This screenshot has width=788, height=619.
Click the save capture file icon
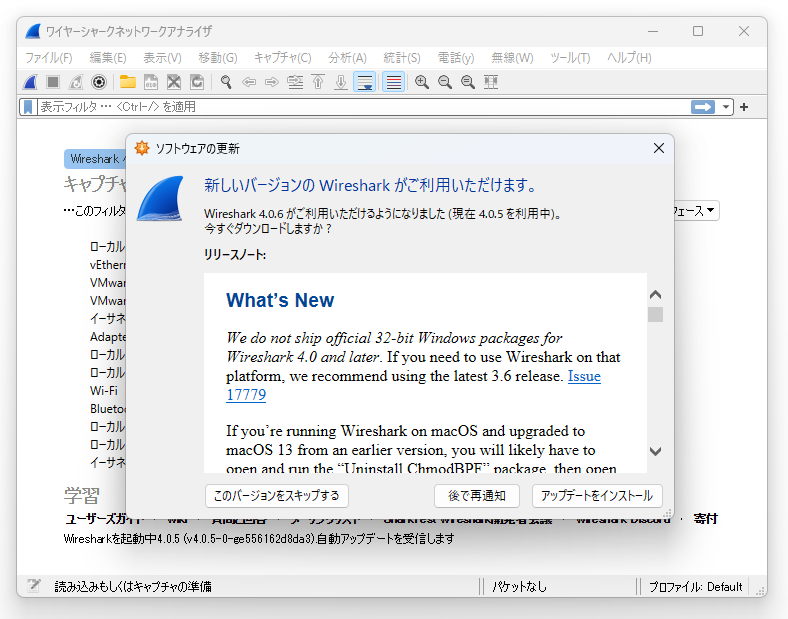click(x=151, y=82)
